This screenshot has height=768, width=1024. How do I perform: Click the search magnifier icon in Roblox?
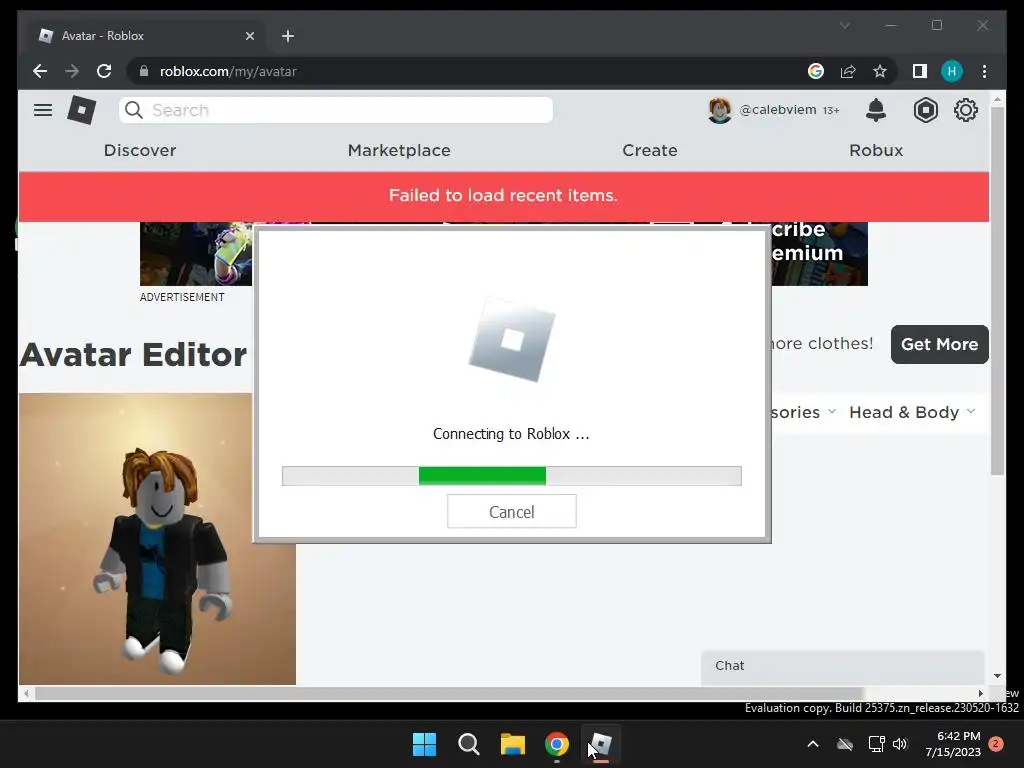point(134,110)
